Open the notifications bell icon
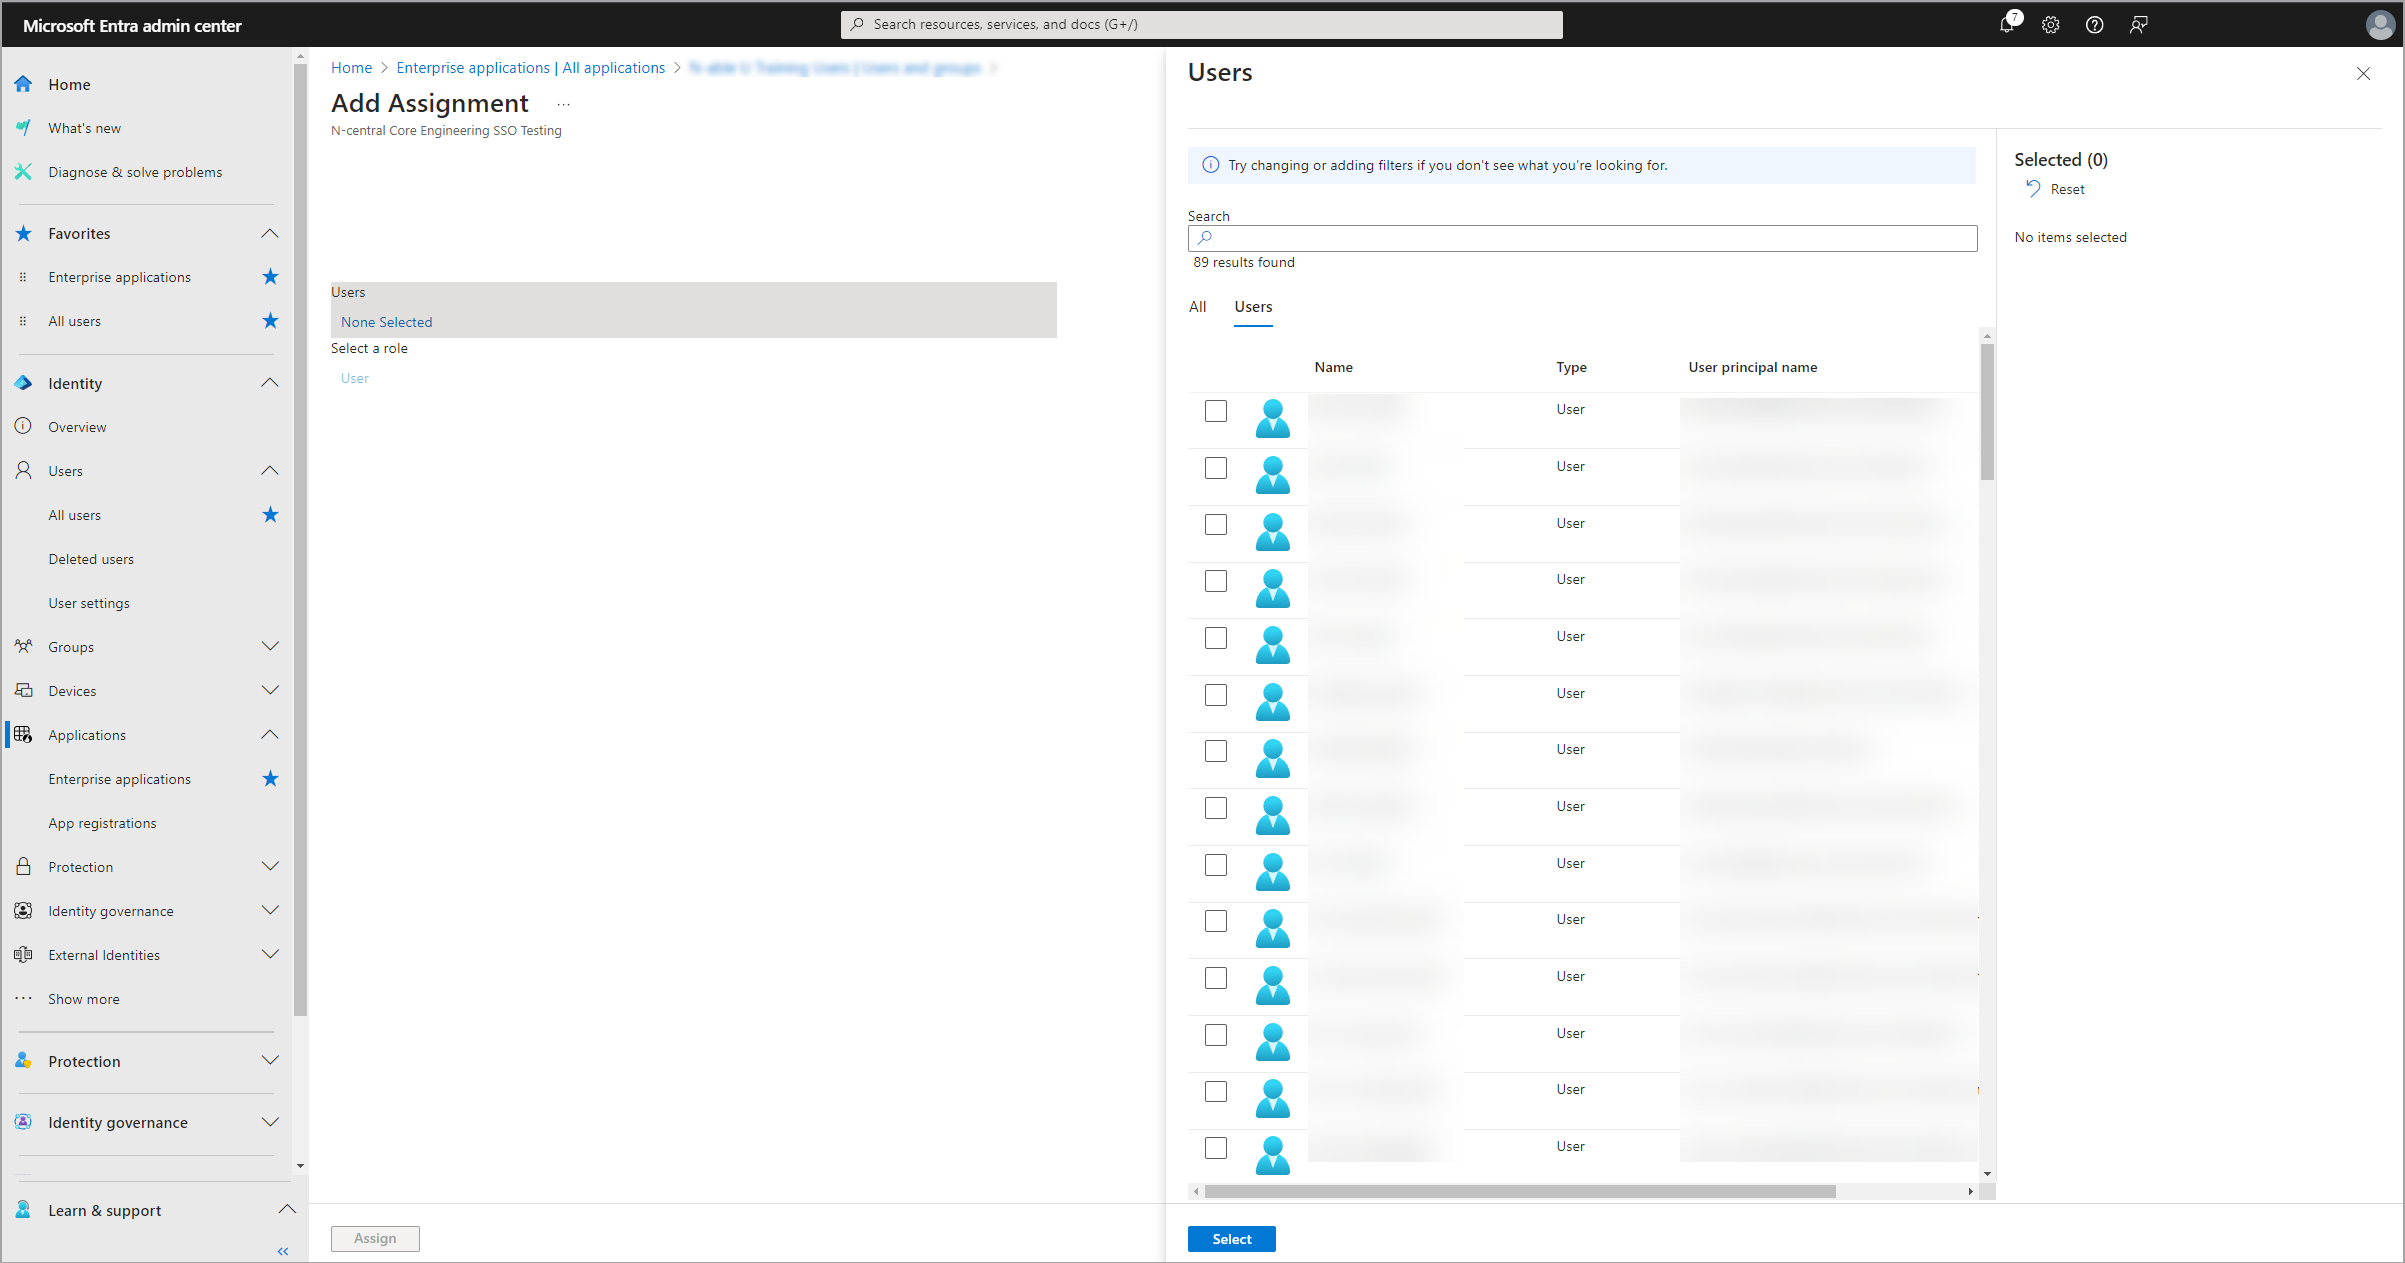The height and width of the screenshot is (1263, 2405). 2006,25
